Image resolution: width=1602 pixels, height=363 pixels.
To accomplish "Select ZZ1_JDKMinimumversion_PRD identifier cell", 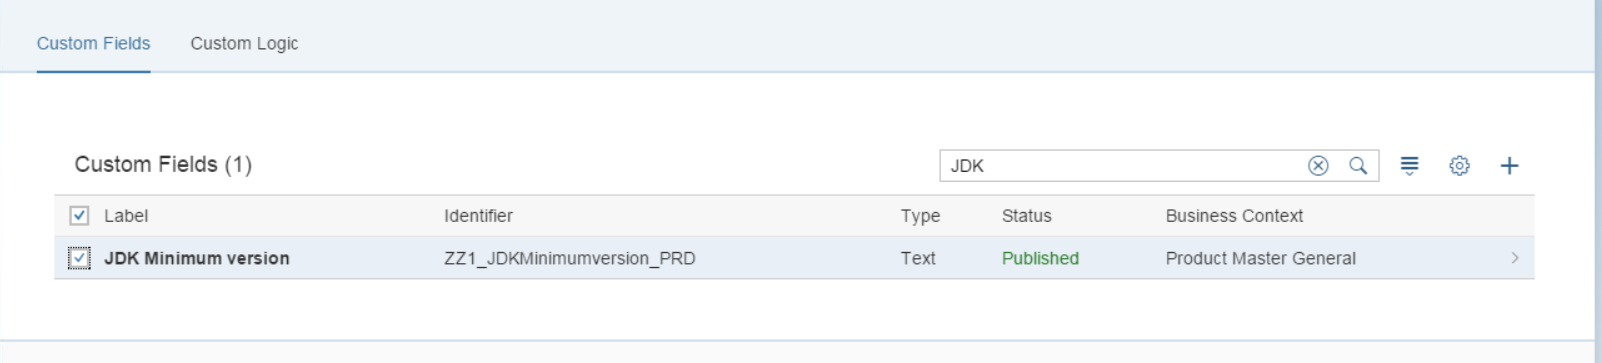I will pos(570,258).
